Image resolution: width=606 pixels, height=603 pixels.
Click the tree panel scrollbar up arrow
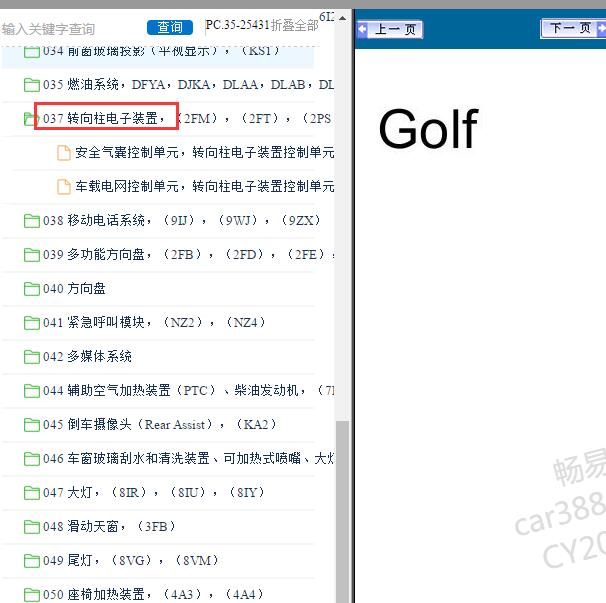342,18
